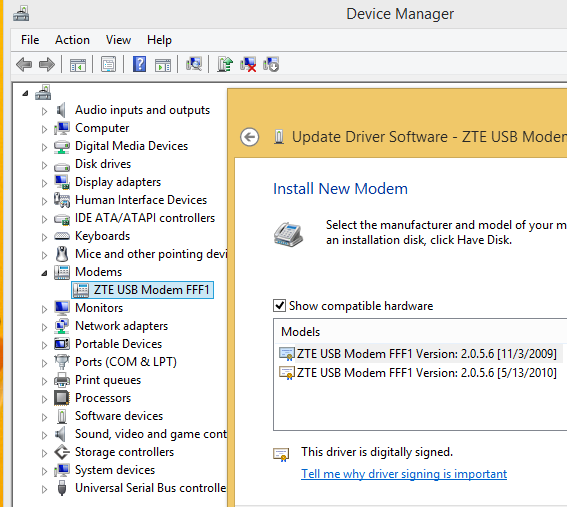Click Uninstall device icon with red X
Screen dimensions: 567x507
point(248,64)
